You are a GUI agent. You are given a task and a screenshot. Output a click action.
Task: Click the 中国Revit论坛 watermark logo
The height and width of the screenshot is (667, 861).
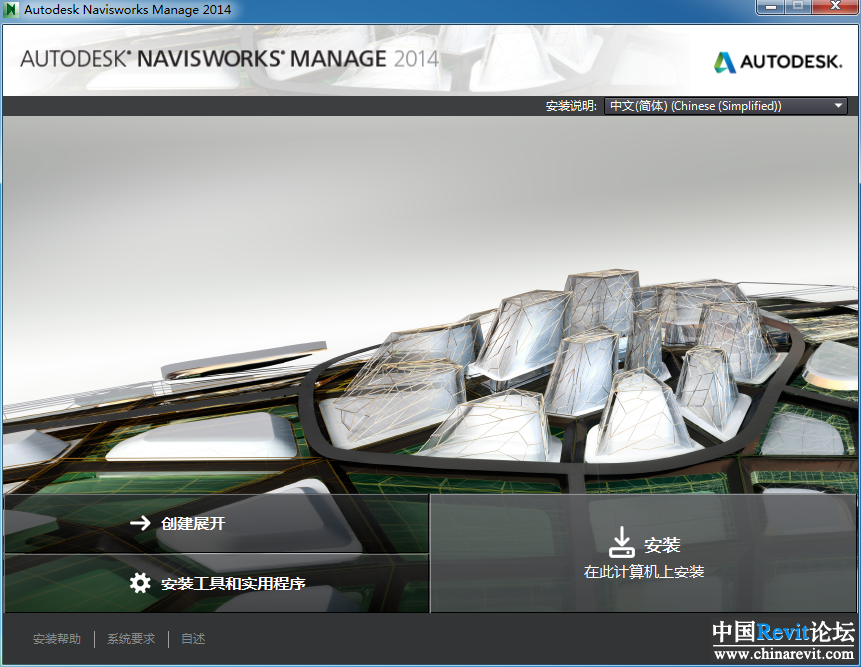point(782,633)
